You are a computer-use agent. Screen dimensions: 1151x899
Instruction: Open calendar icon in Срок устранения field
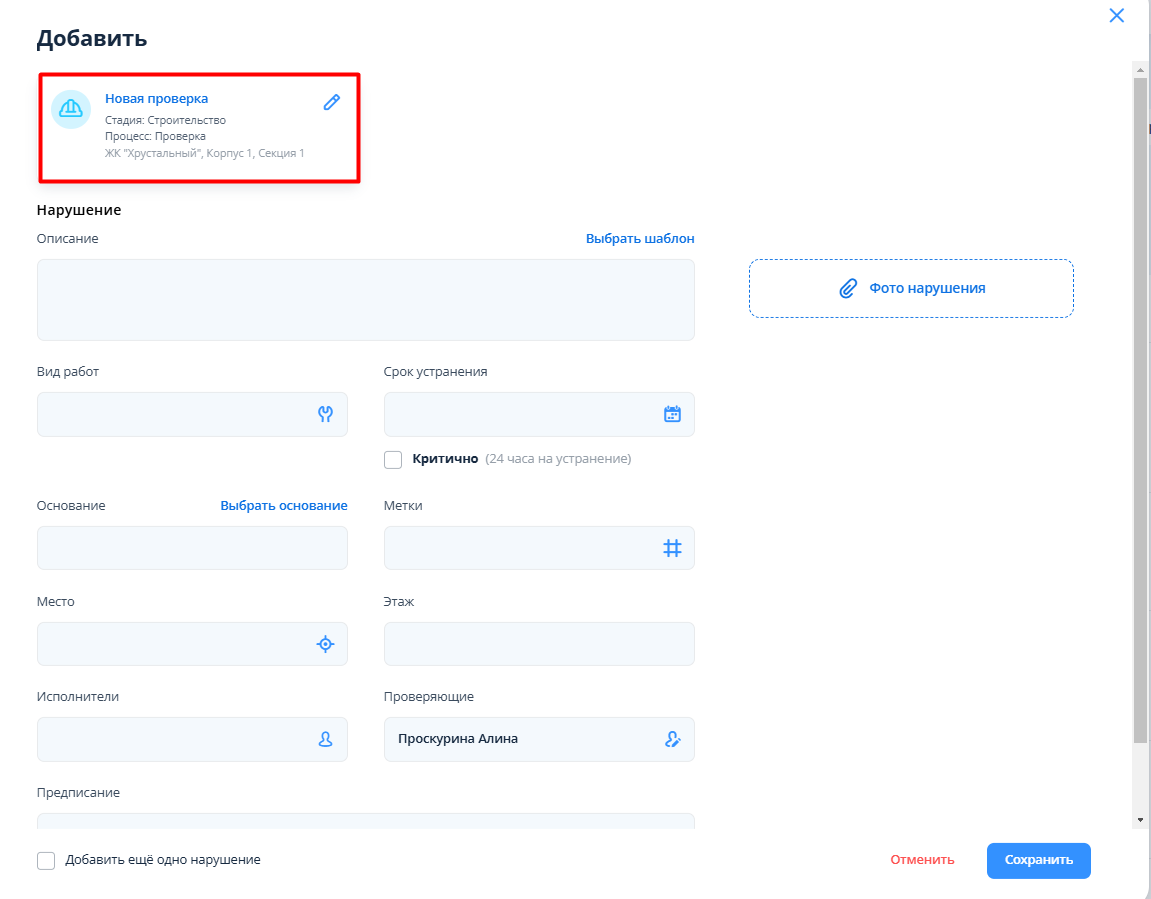click(672, 414)
